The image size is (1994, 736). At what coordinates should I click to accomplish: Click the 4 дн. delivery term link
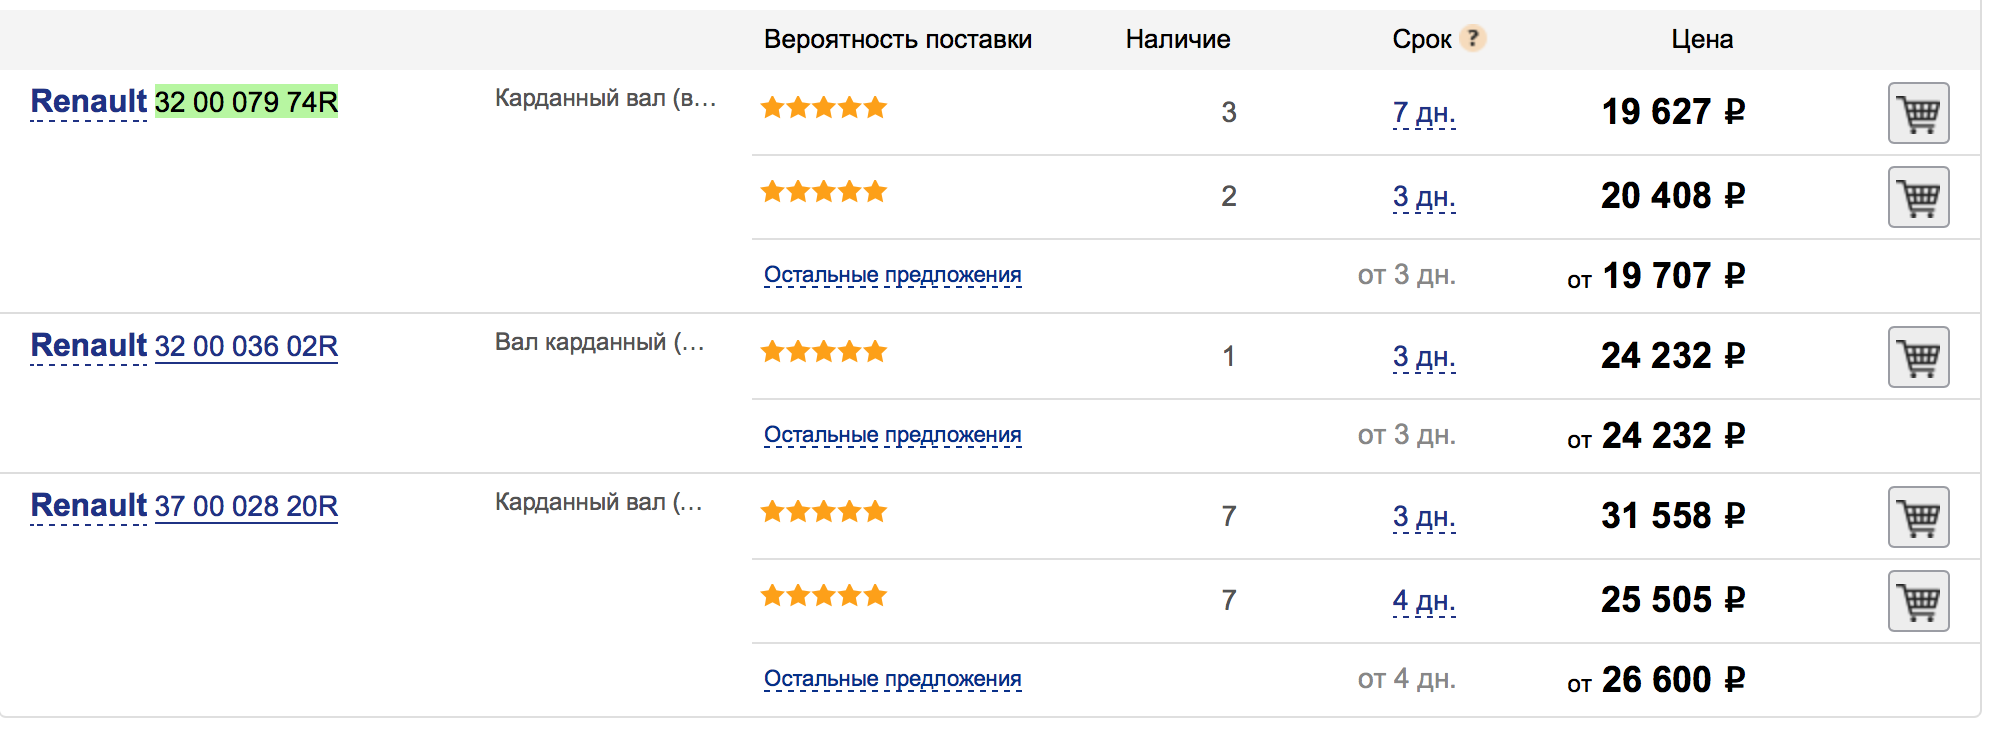click(x=1423, y=601)
